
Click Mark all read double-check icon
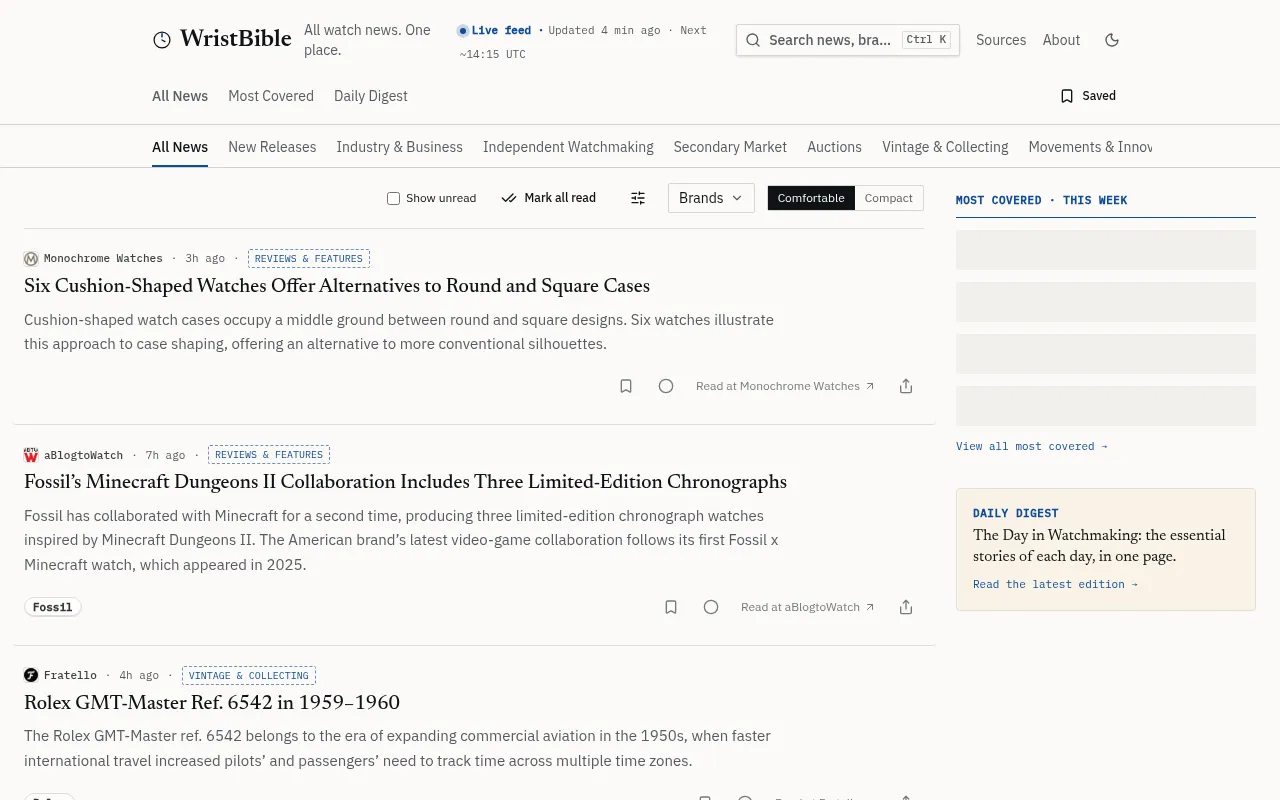[x=509, y=198]
